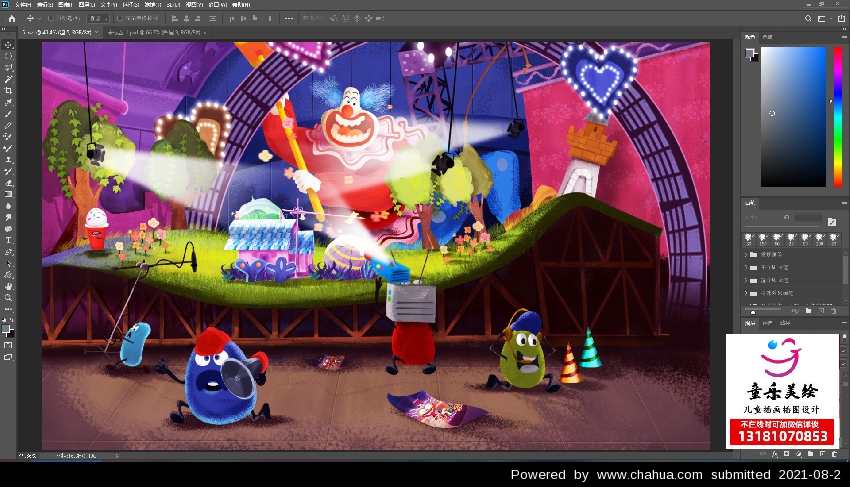The image size is (850, 487).
Task: Enable the Auto-Select checkbox
Action: click(50, 18)
